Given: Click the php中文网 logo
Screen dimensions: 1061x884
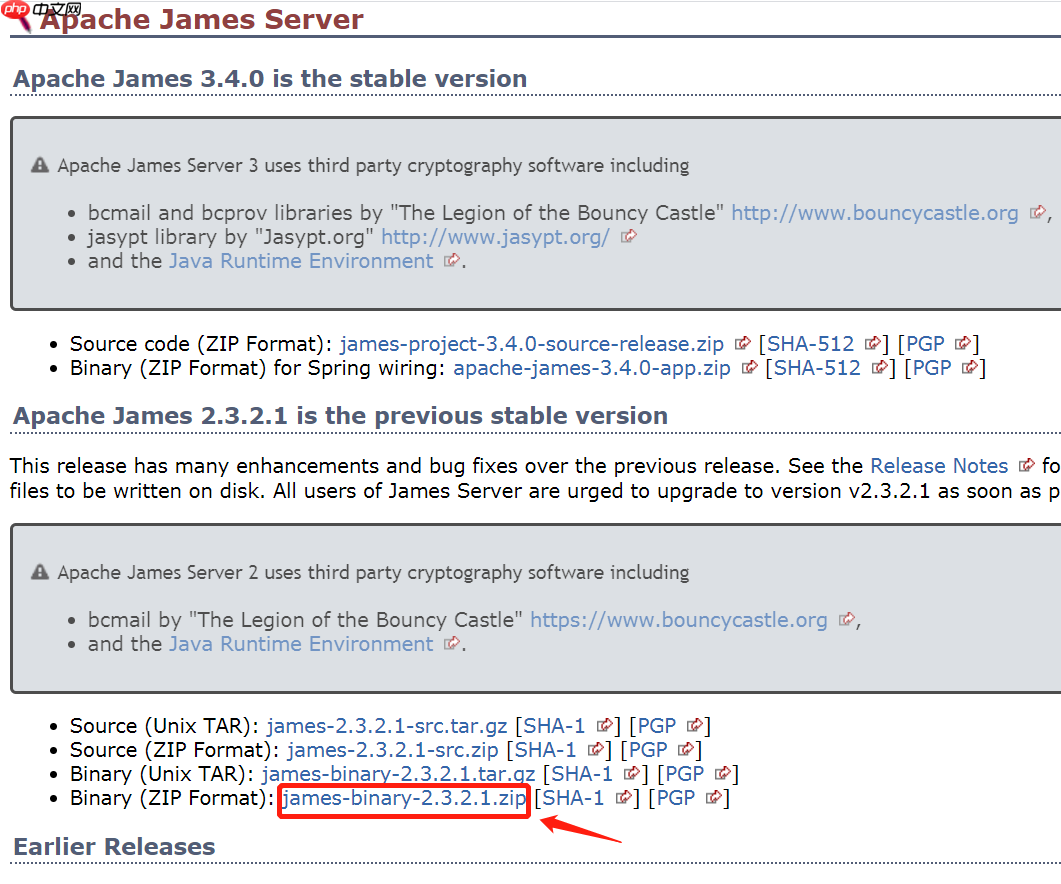Looking at the screenshot, I should 14,13.
